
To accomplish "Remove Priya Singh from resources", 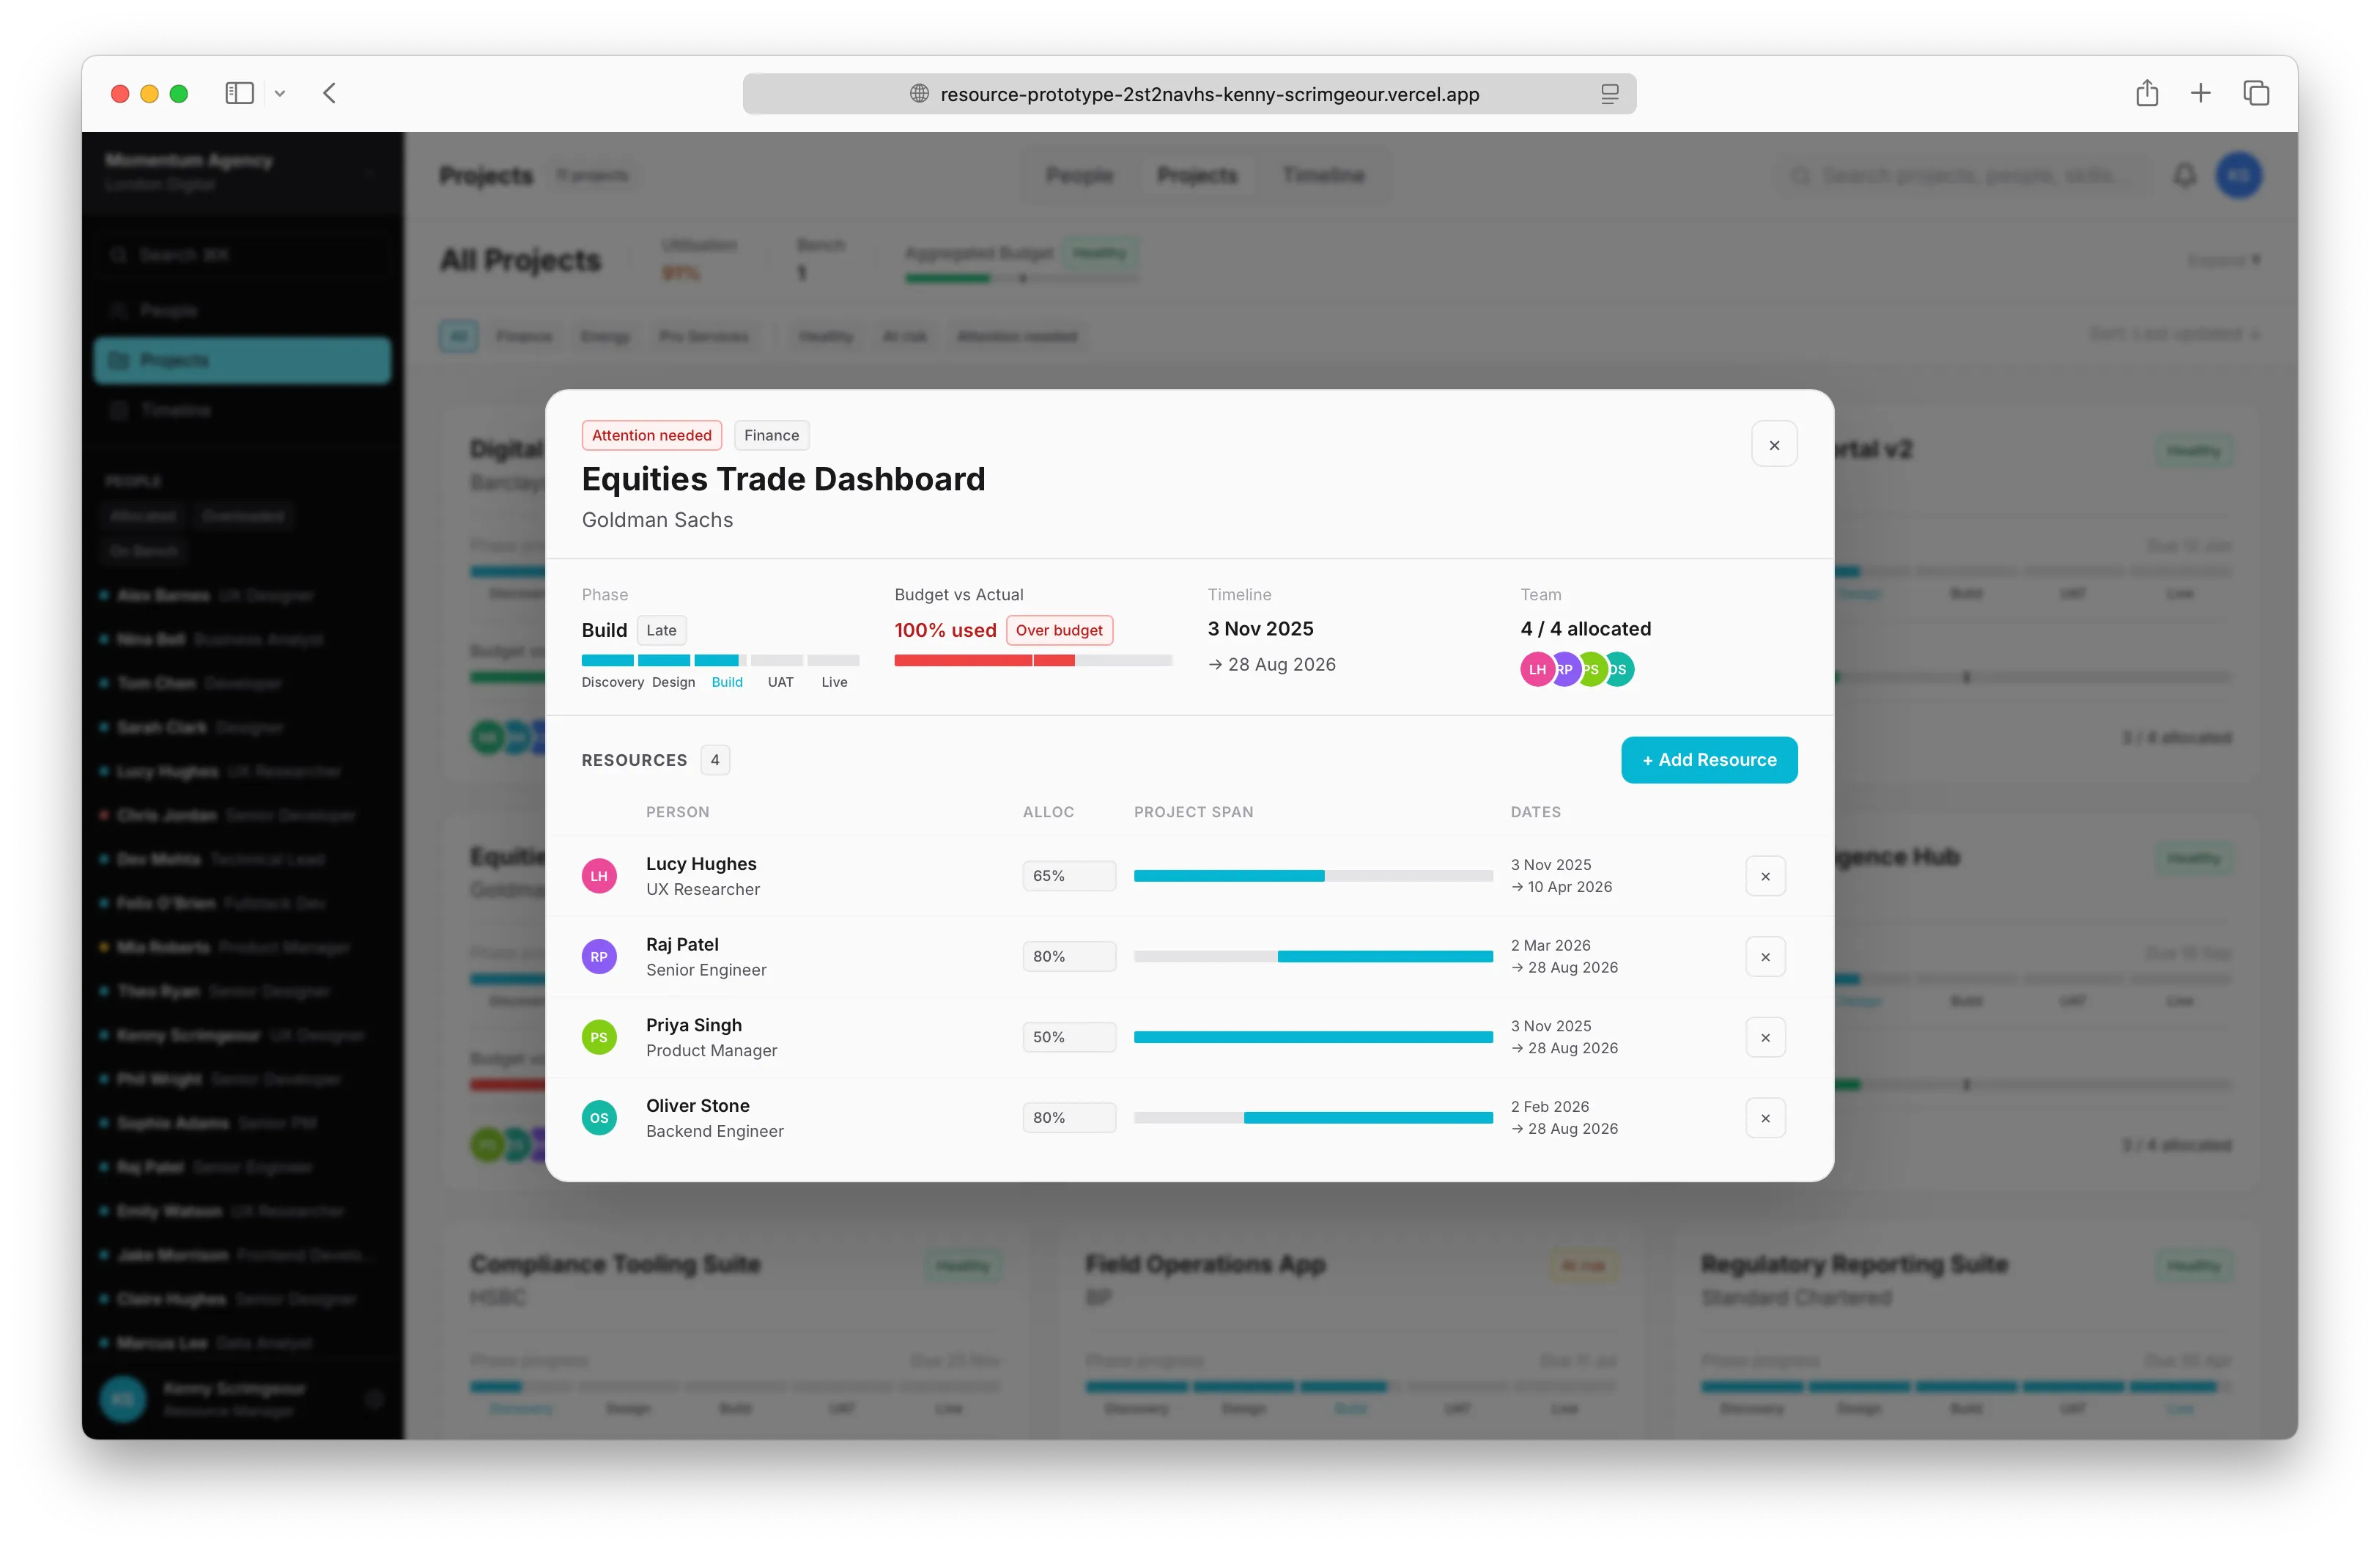I will click(1765, 1037).
